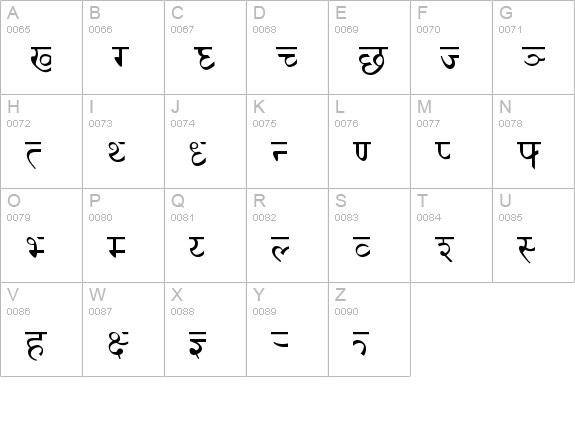The height and width of the screenshot is (421, 575).
Task: Select the last glyph cell Z 0090
Action: pyautogui.click(x=369, y=330)
